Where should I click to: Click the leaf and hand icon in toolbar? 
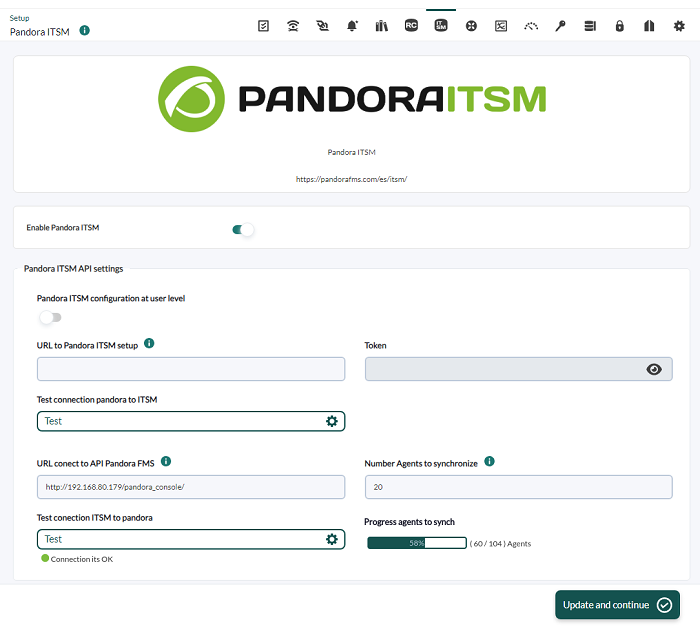pyautogui.click(x=322, y=26)
